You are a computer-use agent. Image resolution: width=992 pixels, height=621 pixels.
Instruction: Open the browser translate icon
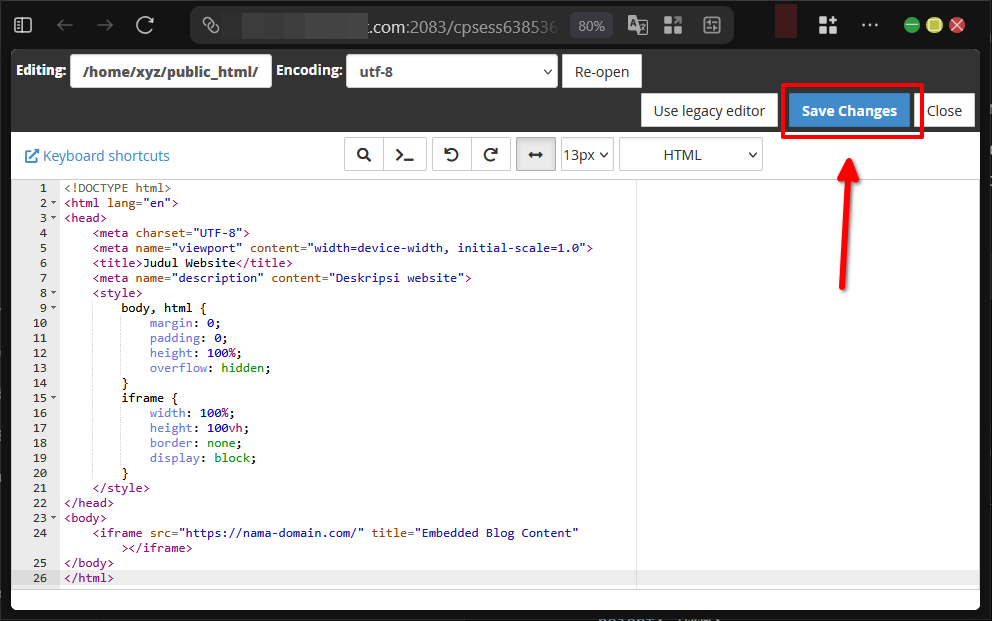637,26
